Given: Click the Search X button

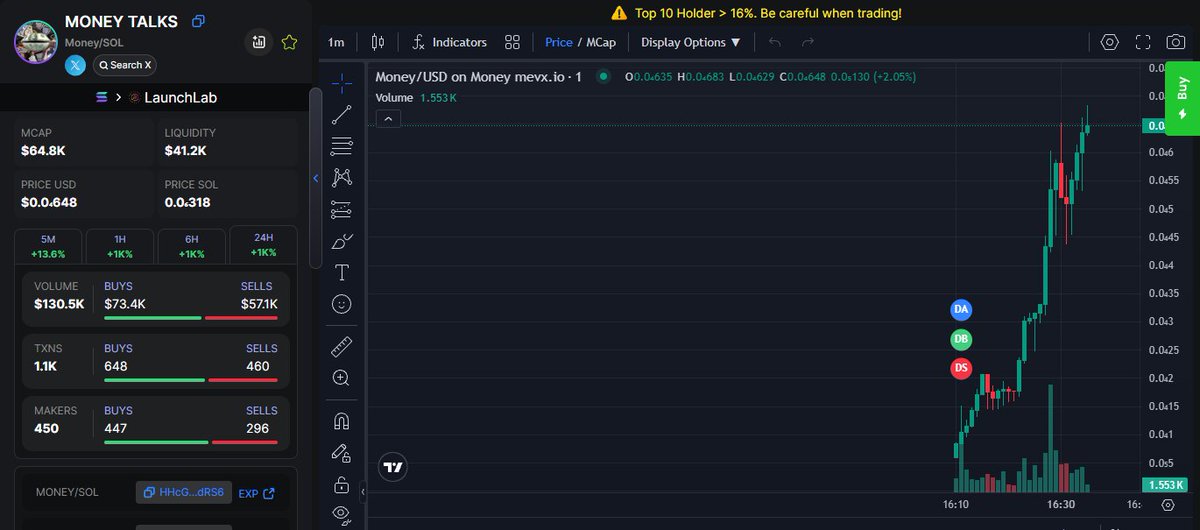Looking at the screenshot, I should [125, 65].
